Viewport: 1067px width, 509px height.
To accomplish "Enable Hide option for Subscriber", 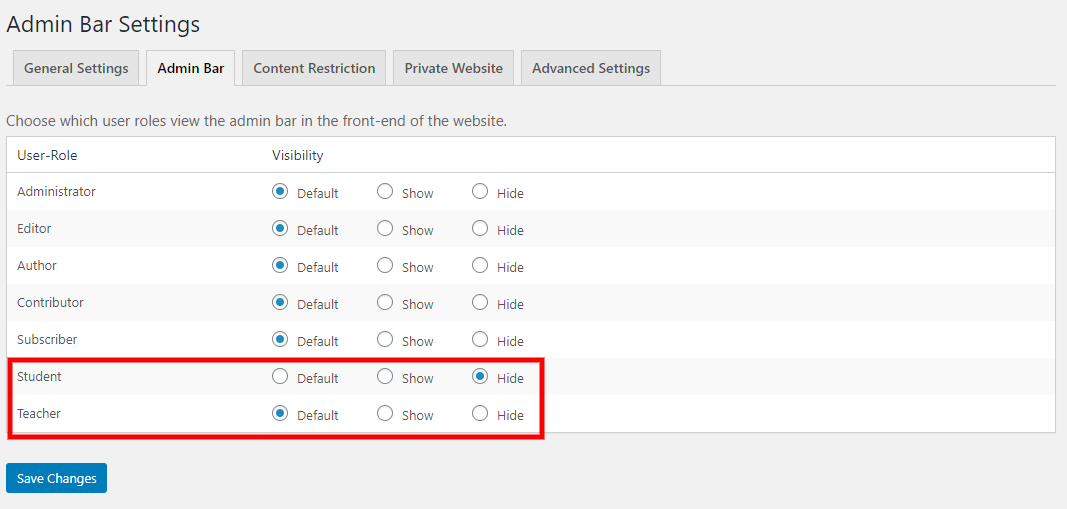I will coord(480,339).
